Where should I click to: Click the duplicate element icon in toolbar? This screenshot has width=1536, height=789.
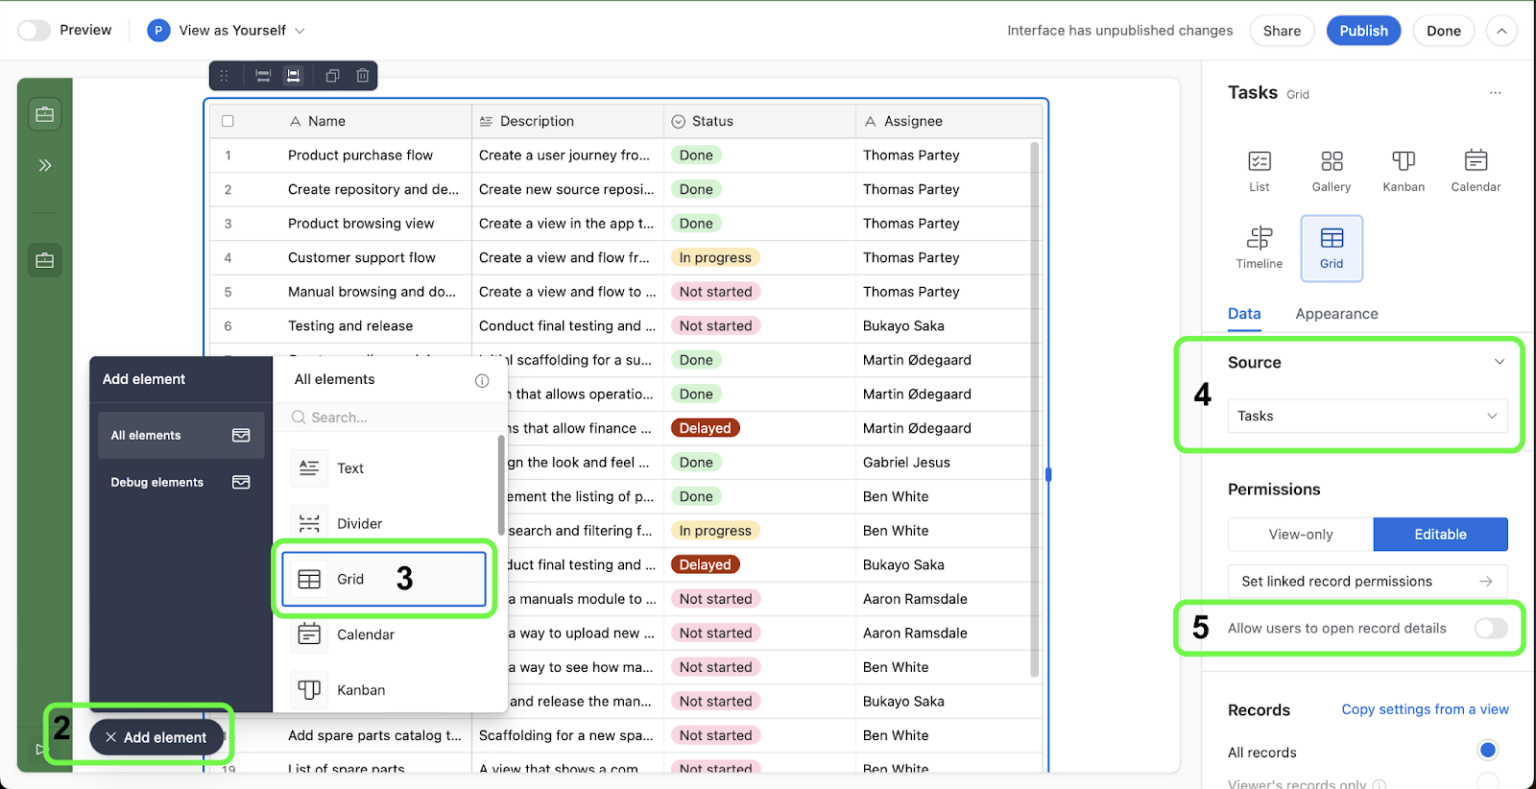333,76
